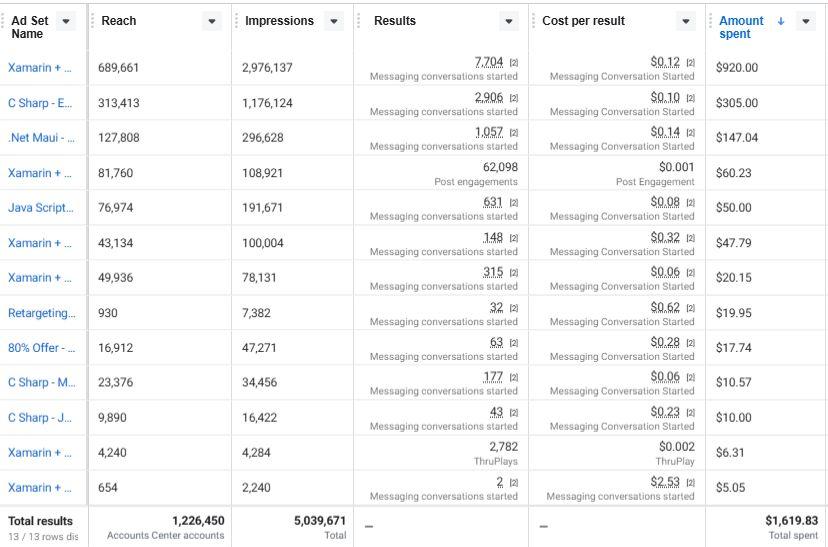Viewport: 828px width, 547px height.
Task: Open the Java Script ad set link
Action: click(41, 208)
